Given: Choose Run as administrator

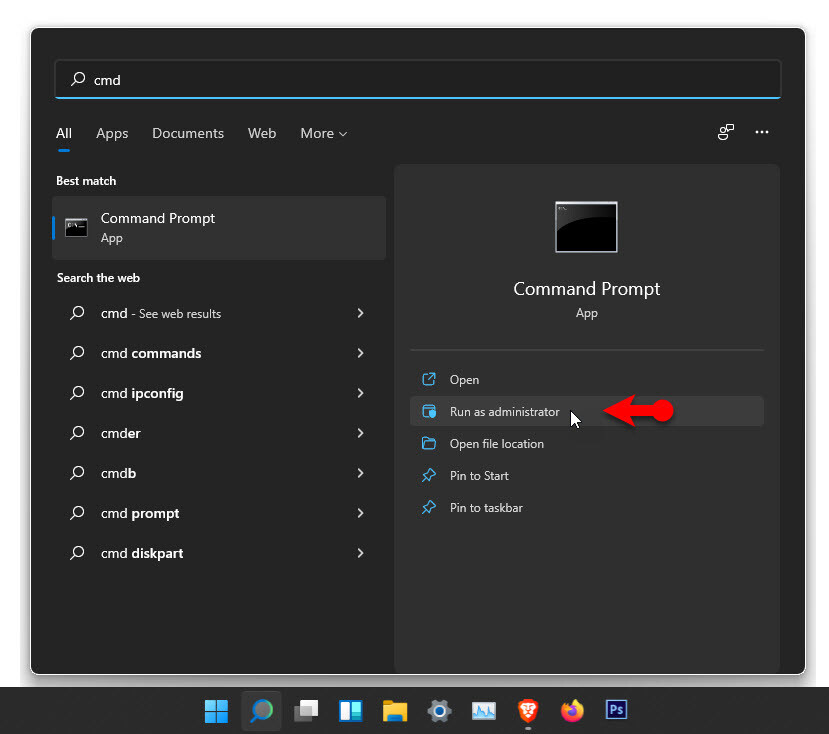Looking at the screenshot, I should point(587,411).
